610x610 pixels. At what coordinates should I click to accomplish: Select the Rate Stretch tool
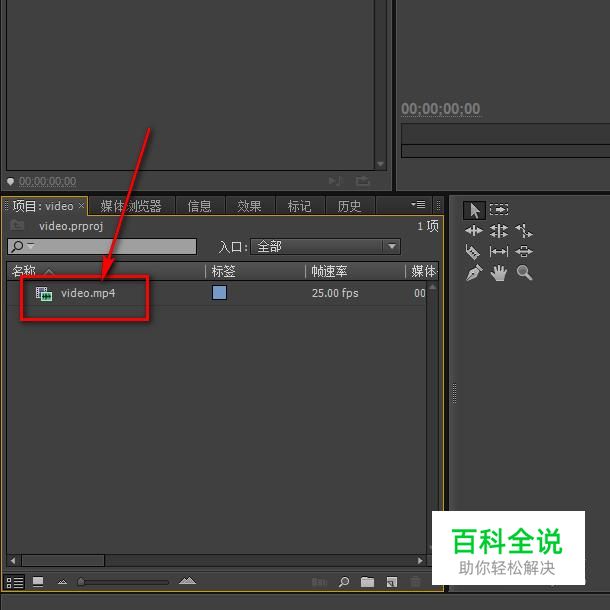point(524,231)
